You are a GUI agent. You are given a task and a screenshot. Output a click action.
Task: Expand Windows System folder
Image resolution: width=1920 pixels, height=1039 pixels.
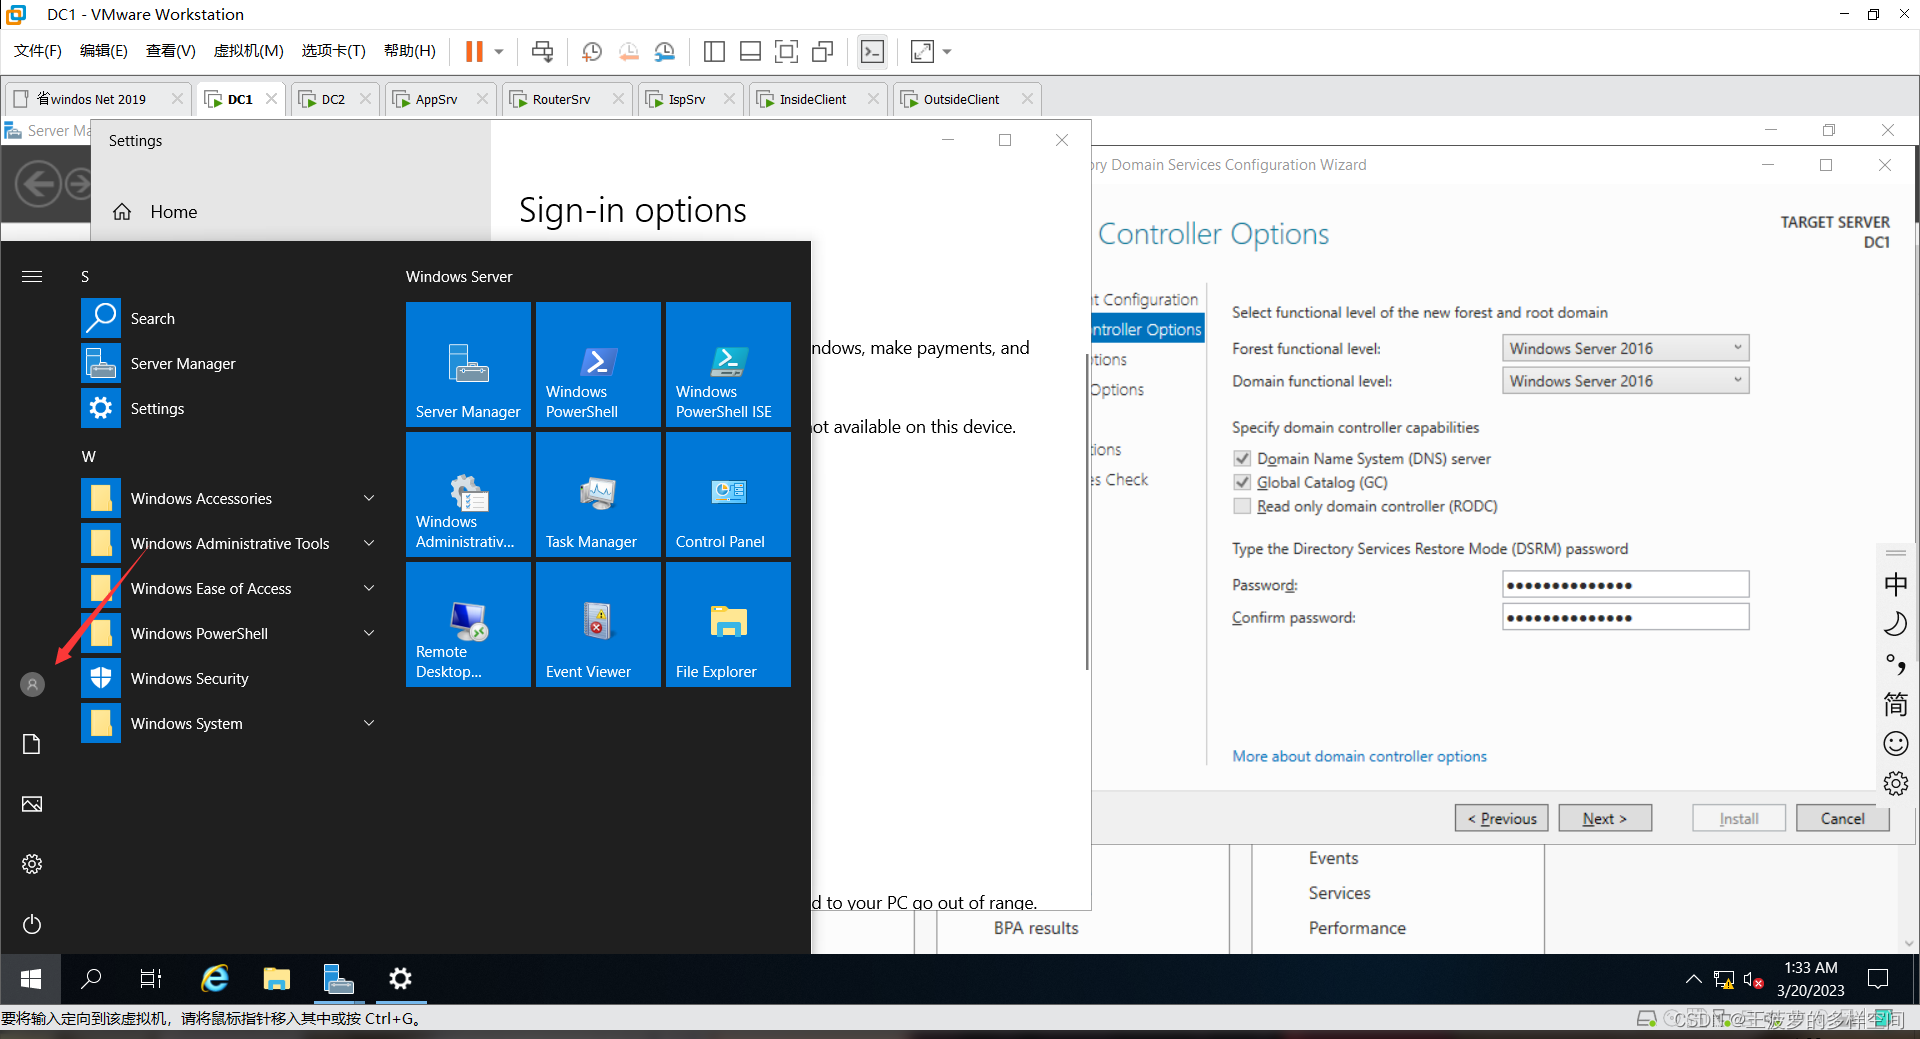pos(232,723)
